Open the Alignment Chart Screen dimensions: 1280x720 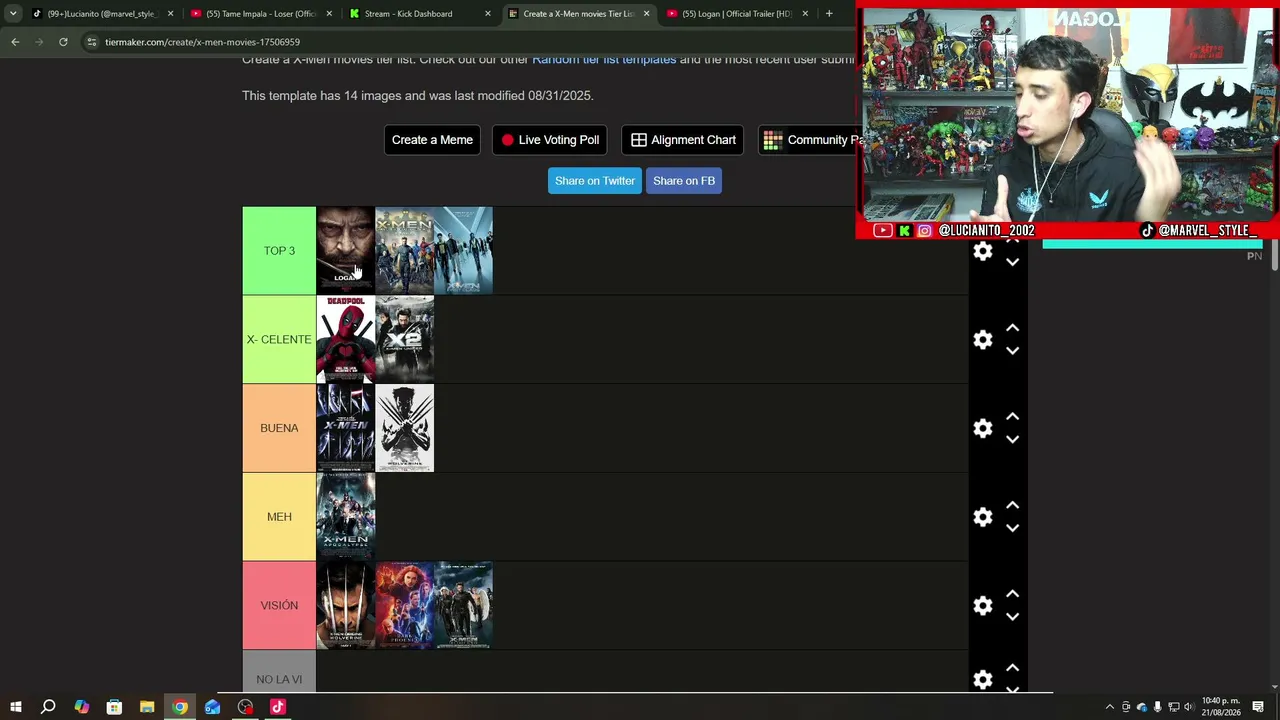pos(684,140)
